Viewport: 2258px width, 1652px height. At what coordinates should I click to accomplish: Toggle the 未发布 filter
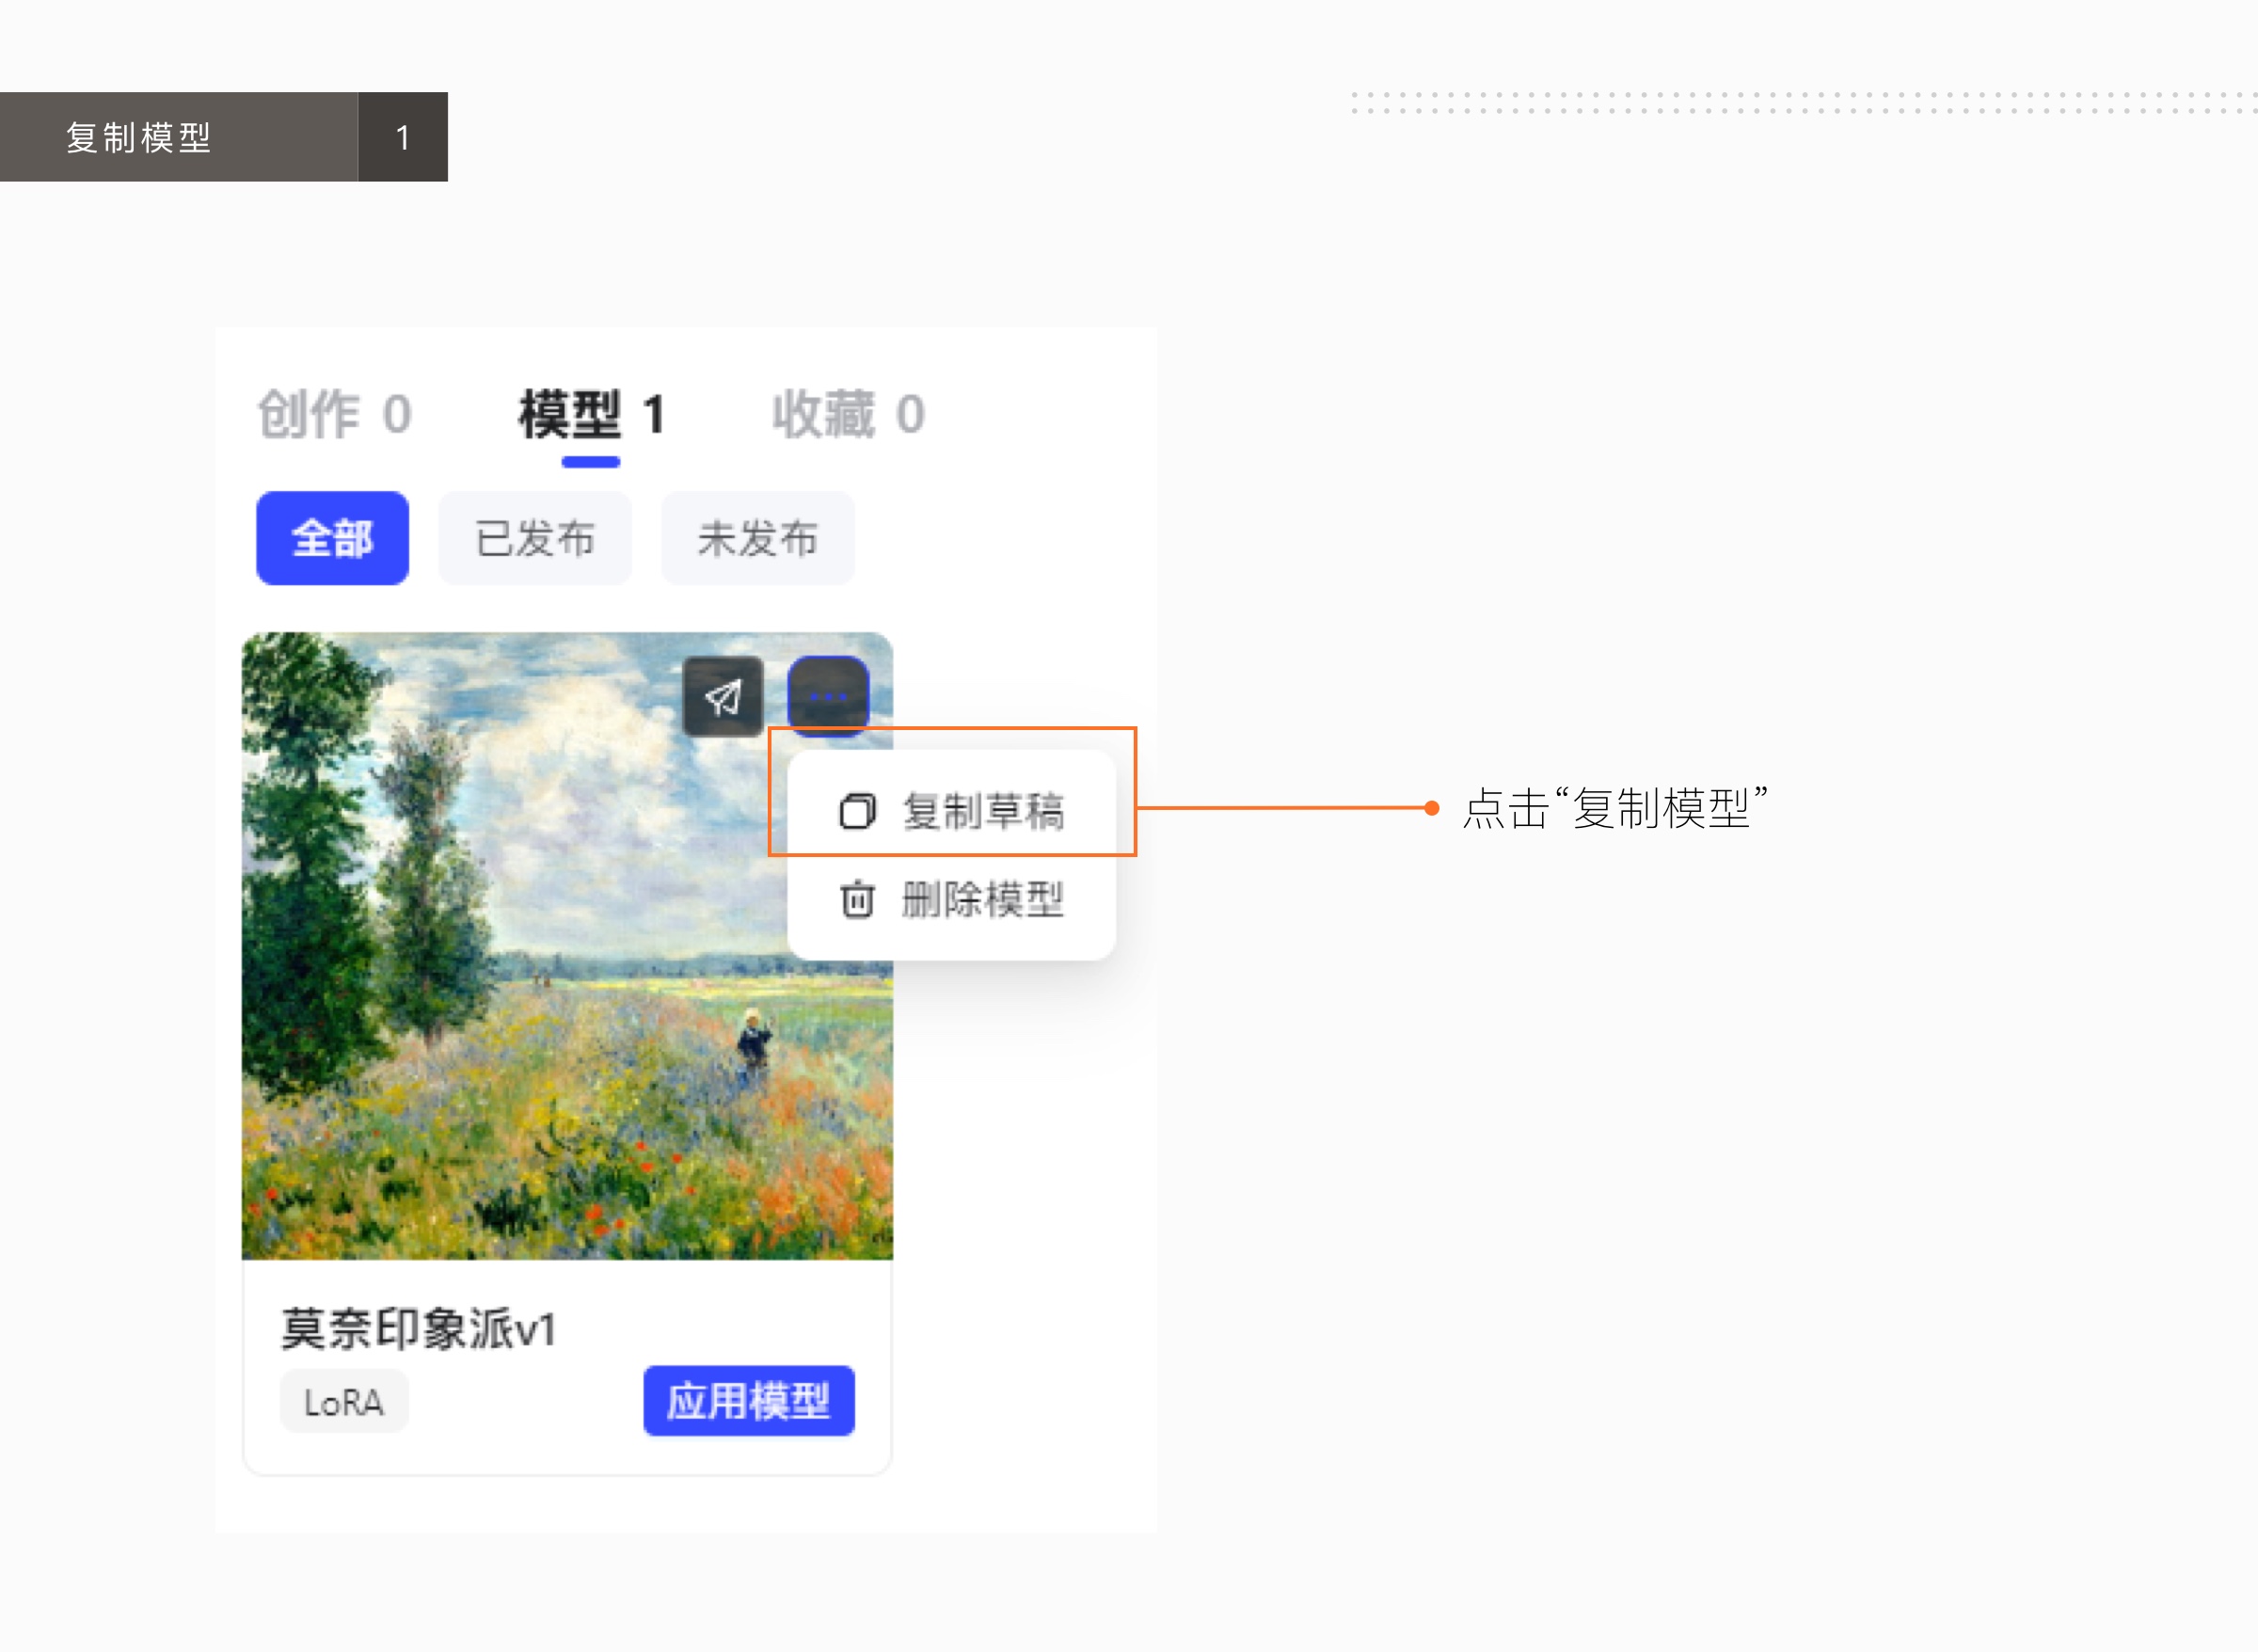click(x=757, y=538)
